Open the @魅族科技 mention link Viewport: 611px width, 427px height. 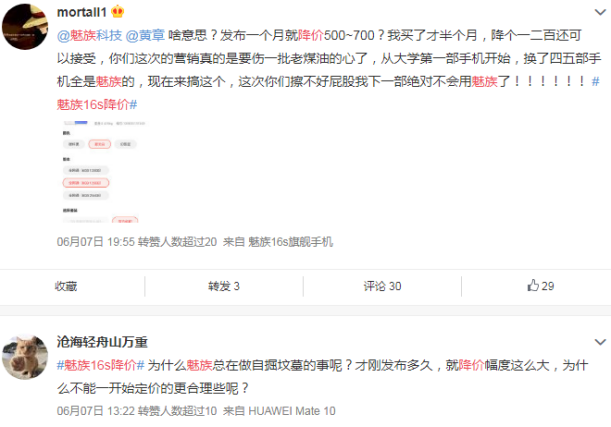point(90,35)
